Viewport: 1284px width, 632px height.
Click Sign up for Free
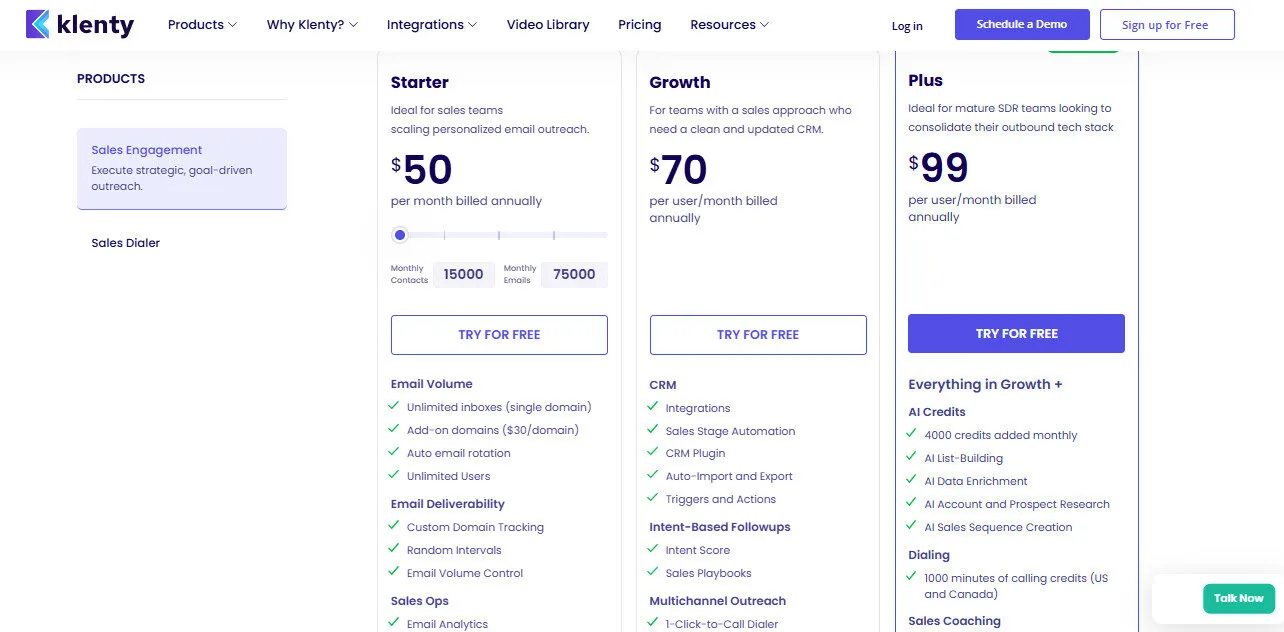(1166, 24)
